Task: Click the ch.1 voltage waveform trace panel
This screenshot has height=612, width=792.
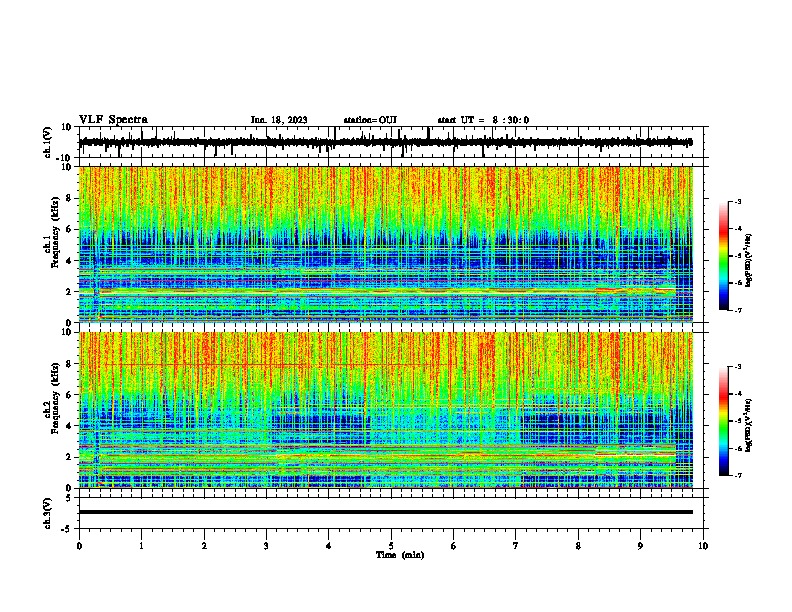Action: click(393, 142)
